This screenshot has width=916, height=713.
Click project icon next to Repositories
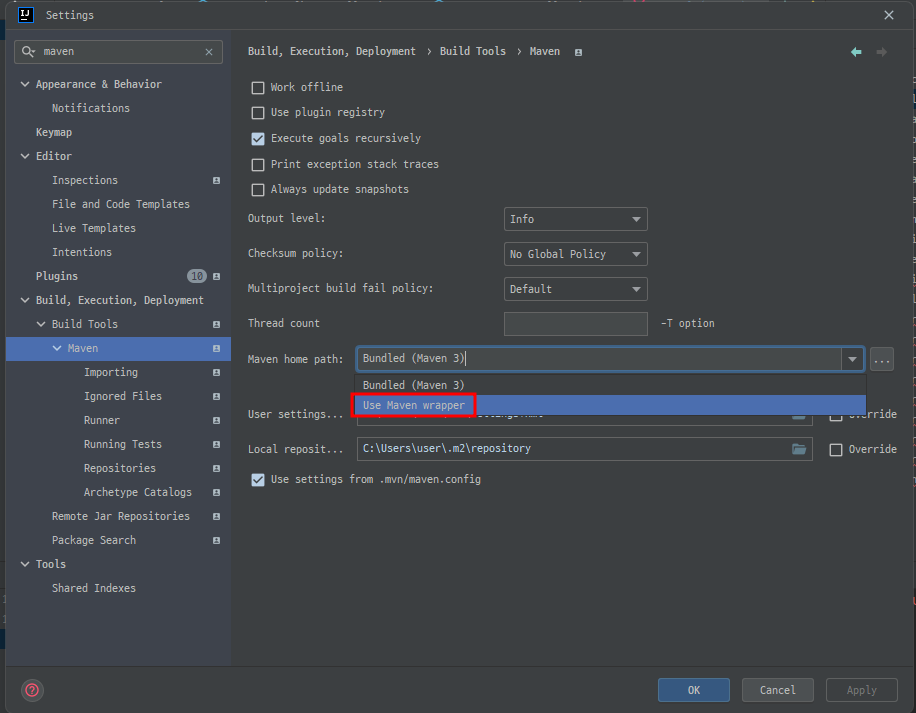pos(217,468)
